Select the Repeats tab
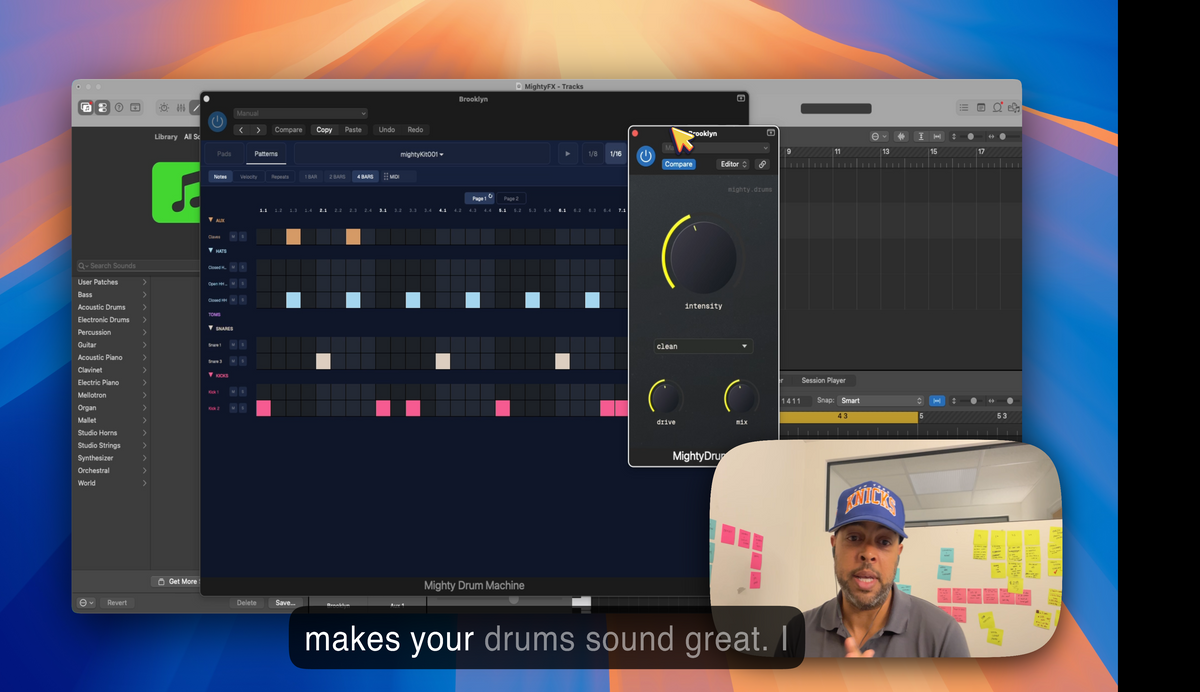The image size is (1200, 692). coord(280,176)
